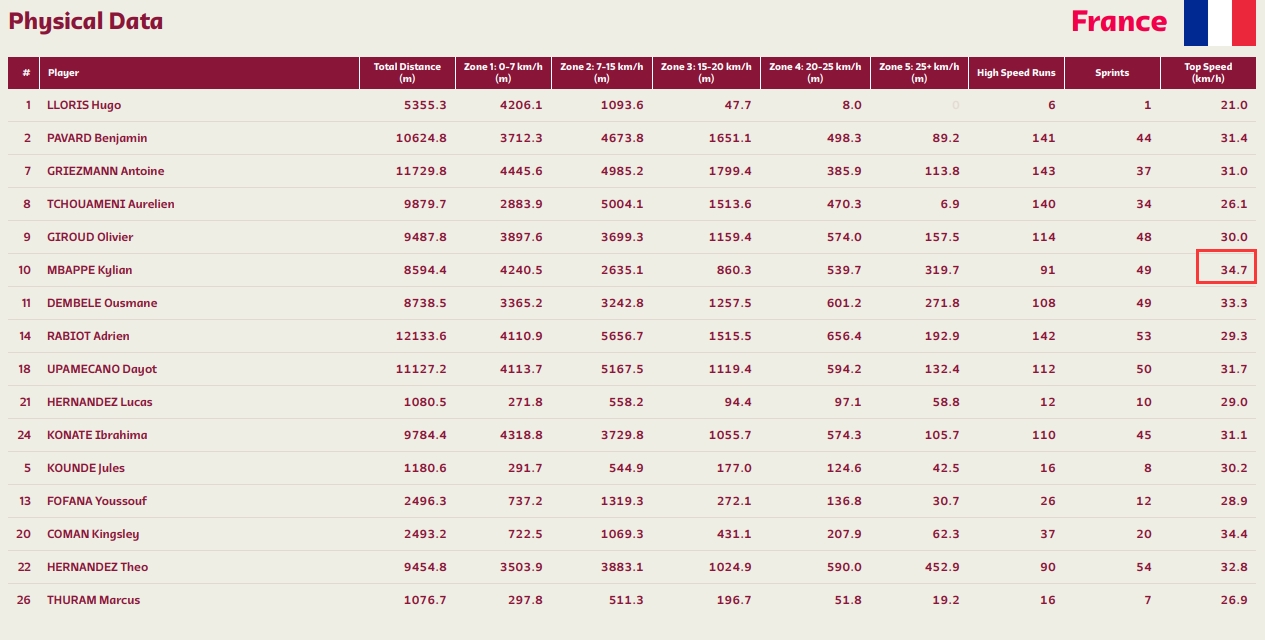Click HERNANDEZ Theo's 452.9 zone 5 value
The image size is (1265, 640).
(x=942, y=567)
